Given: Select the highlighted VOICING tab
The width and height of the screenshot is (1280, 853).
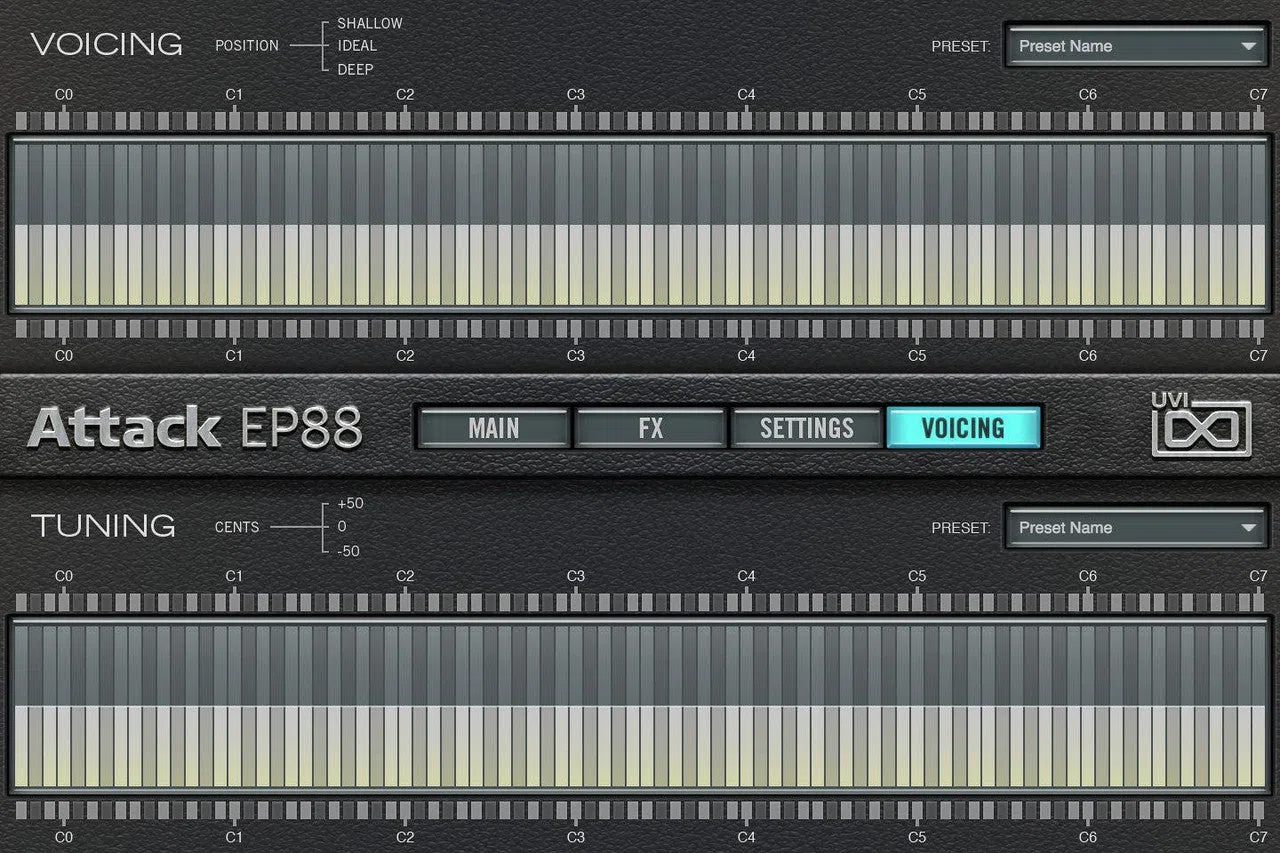Looking at the screenshot, I should click(963, 428).
